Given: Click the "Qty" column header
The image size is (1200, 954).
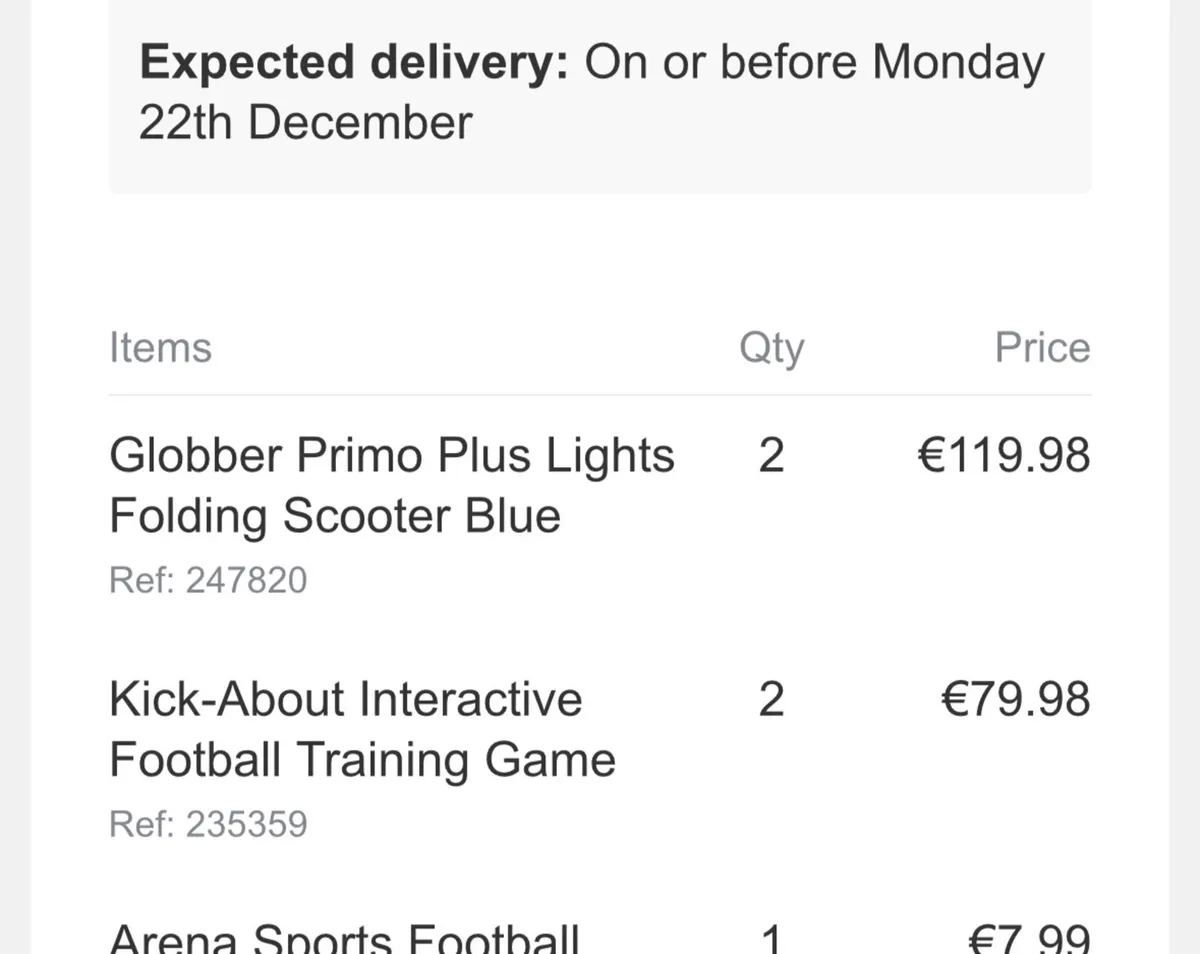Looking at the screenshot, I should [771, 349].
